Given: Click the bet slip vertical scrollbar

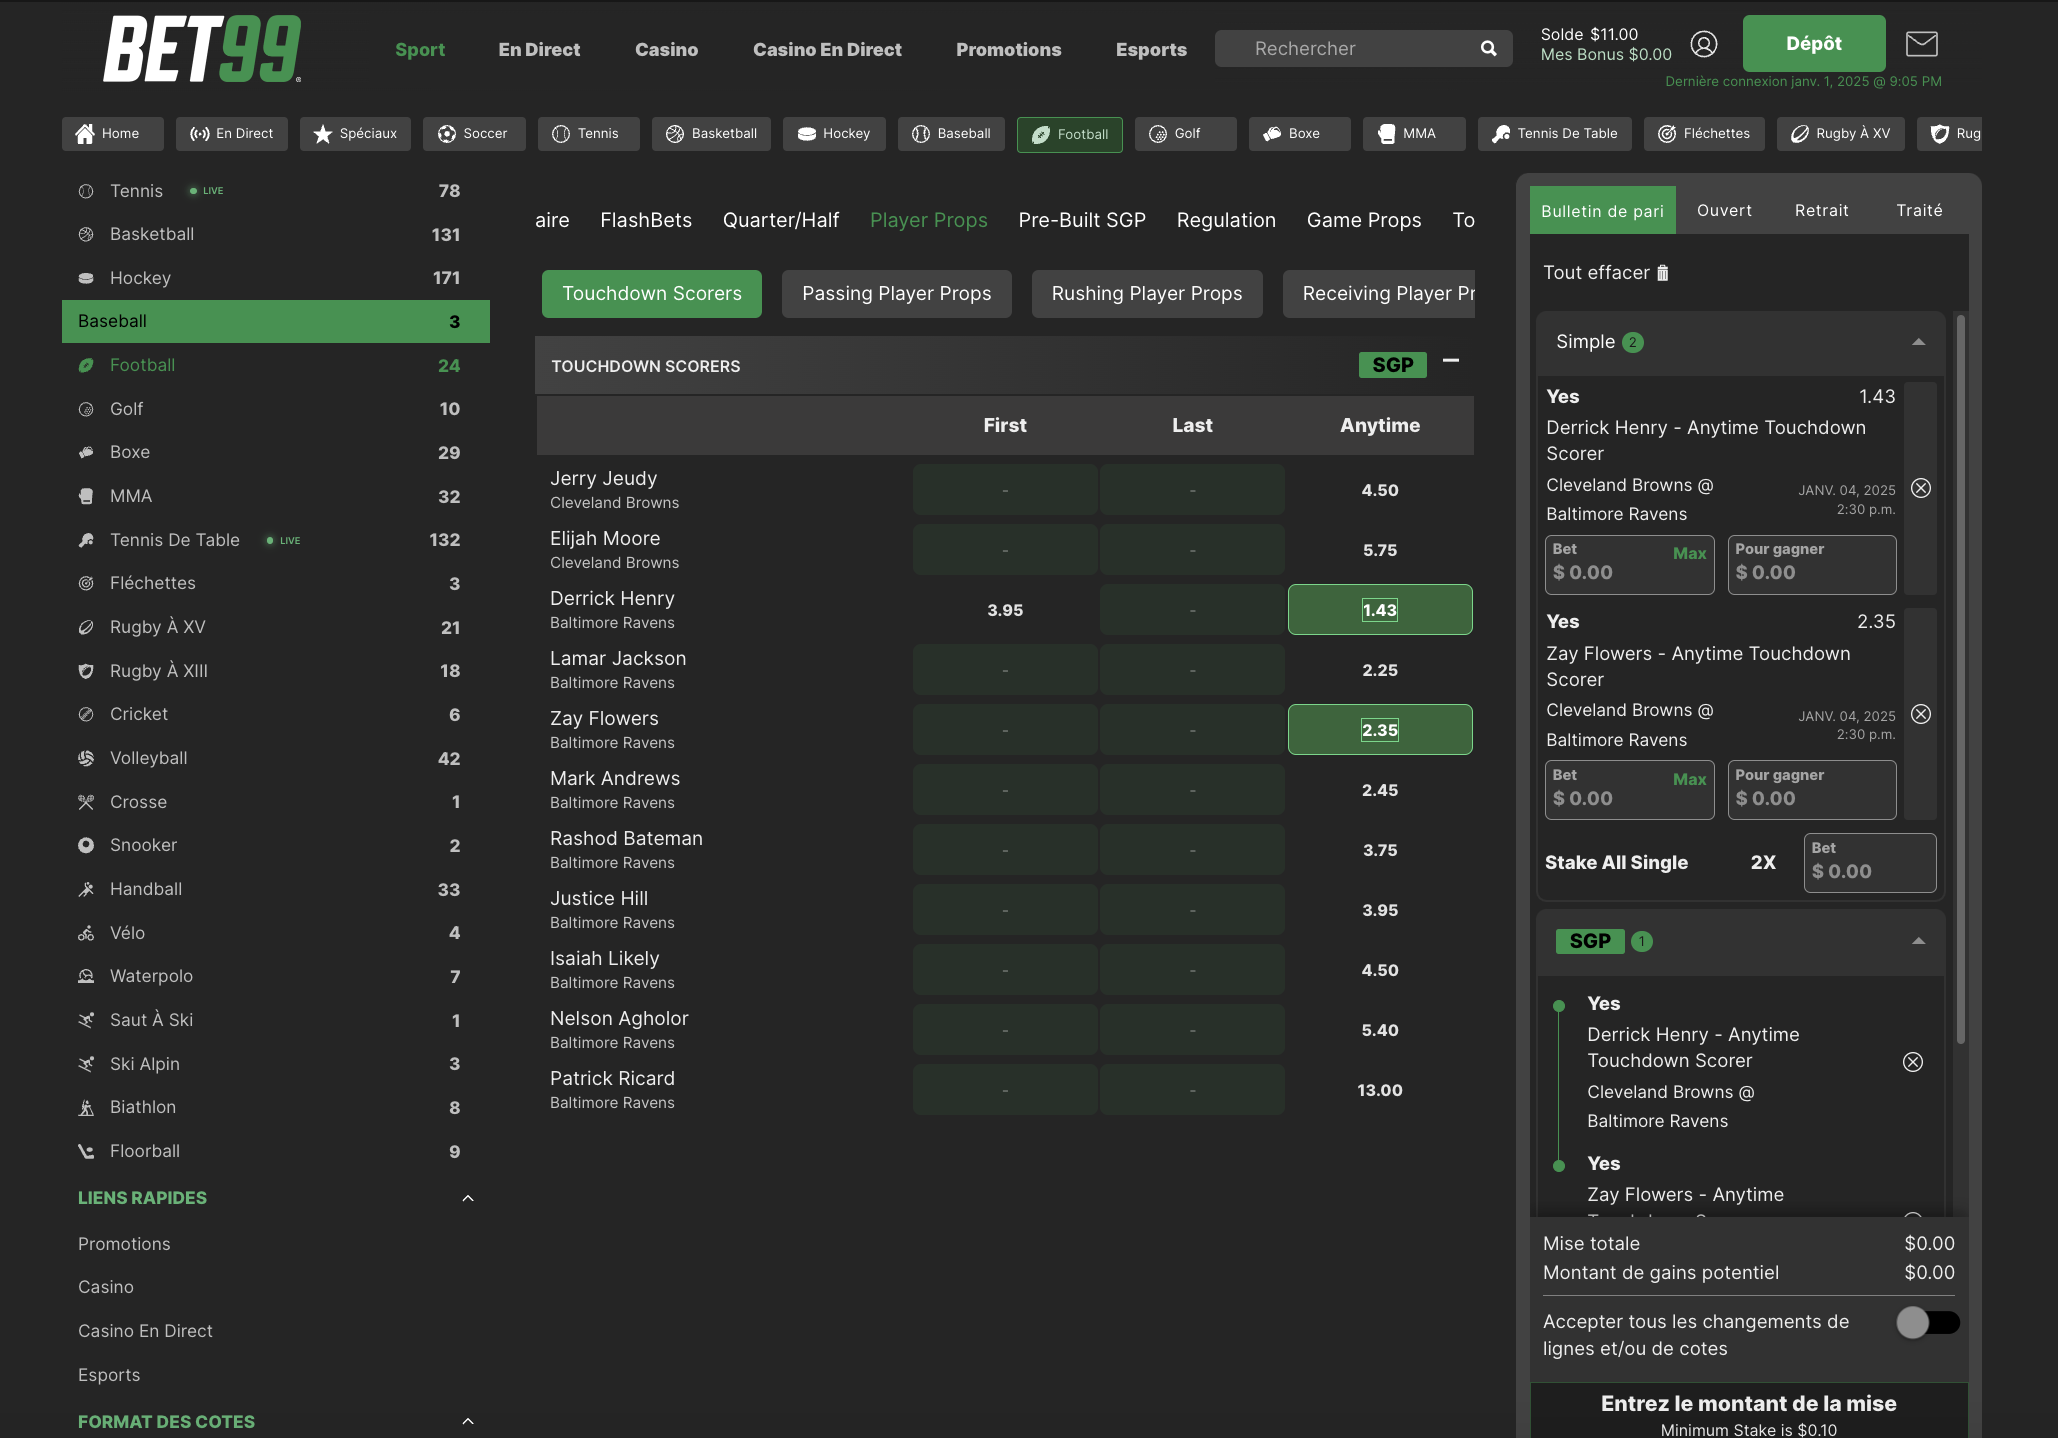Looking at the screenshot, I should (x=1961, y=680).
